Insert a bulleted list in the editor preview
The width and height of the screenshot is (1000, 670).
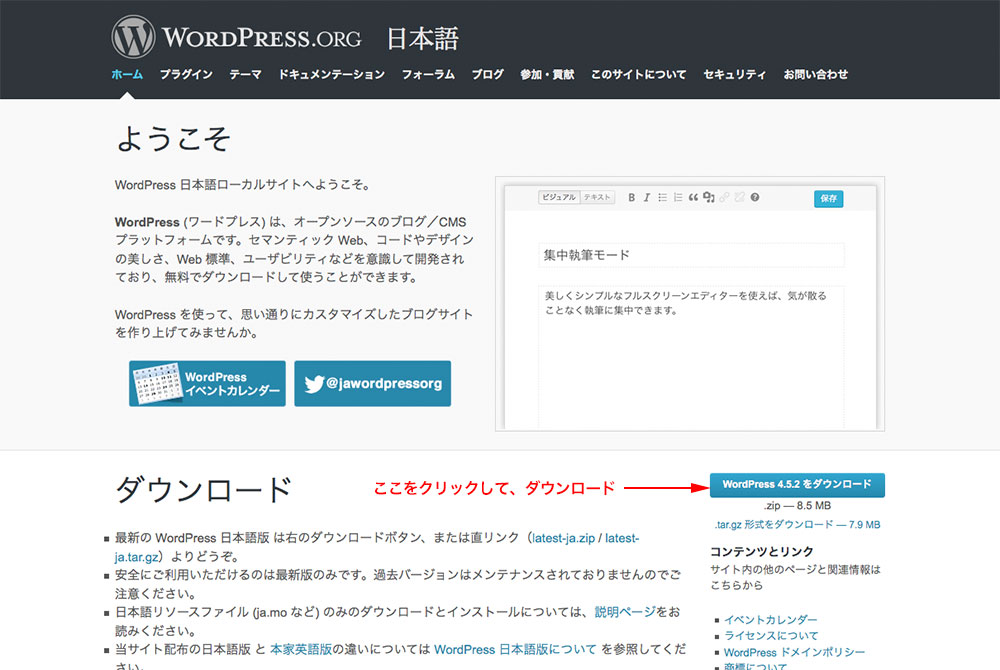(663, 198)
